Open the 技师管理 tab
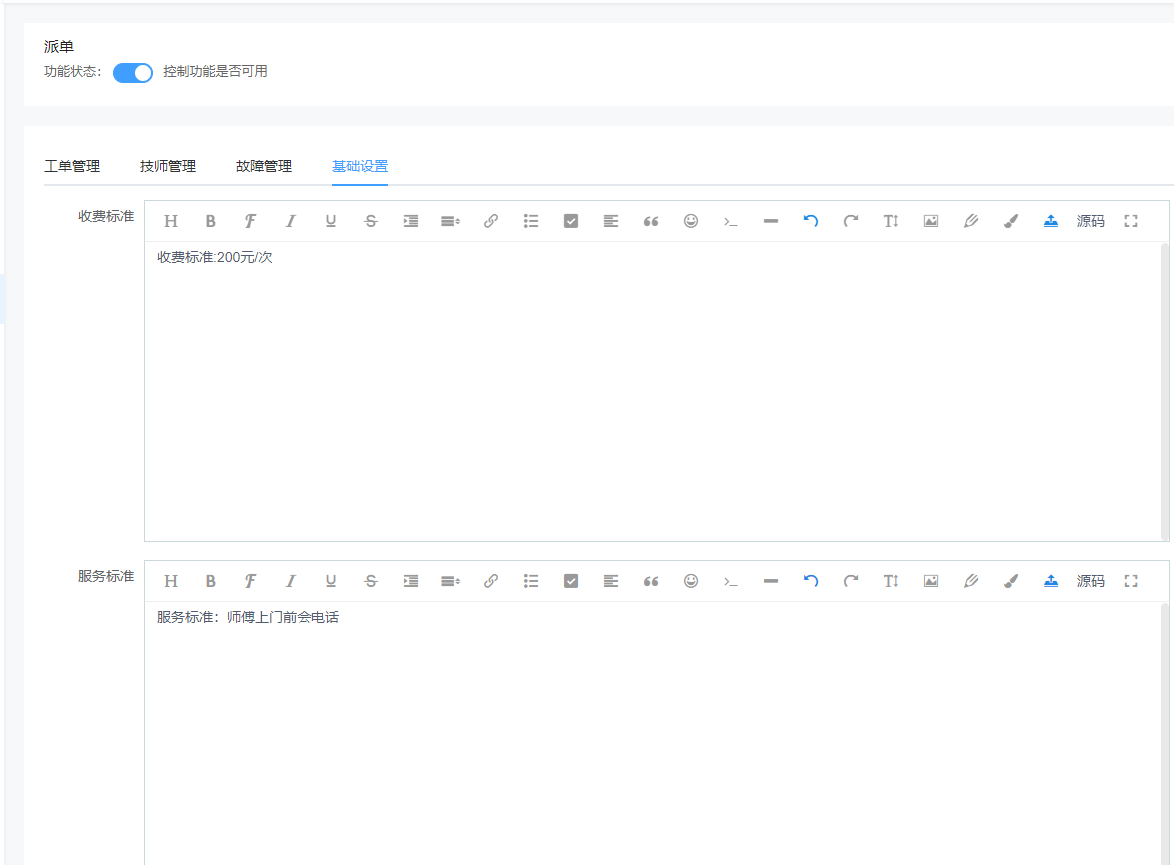The height and width of the screenshot is (865, 1174). (168, 166)
